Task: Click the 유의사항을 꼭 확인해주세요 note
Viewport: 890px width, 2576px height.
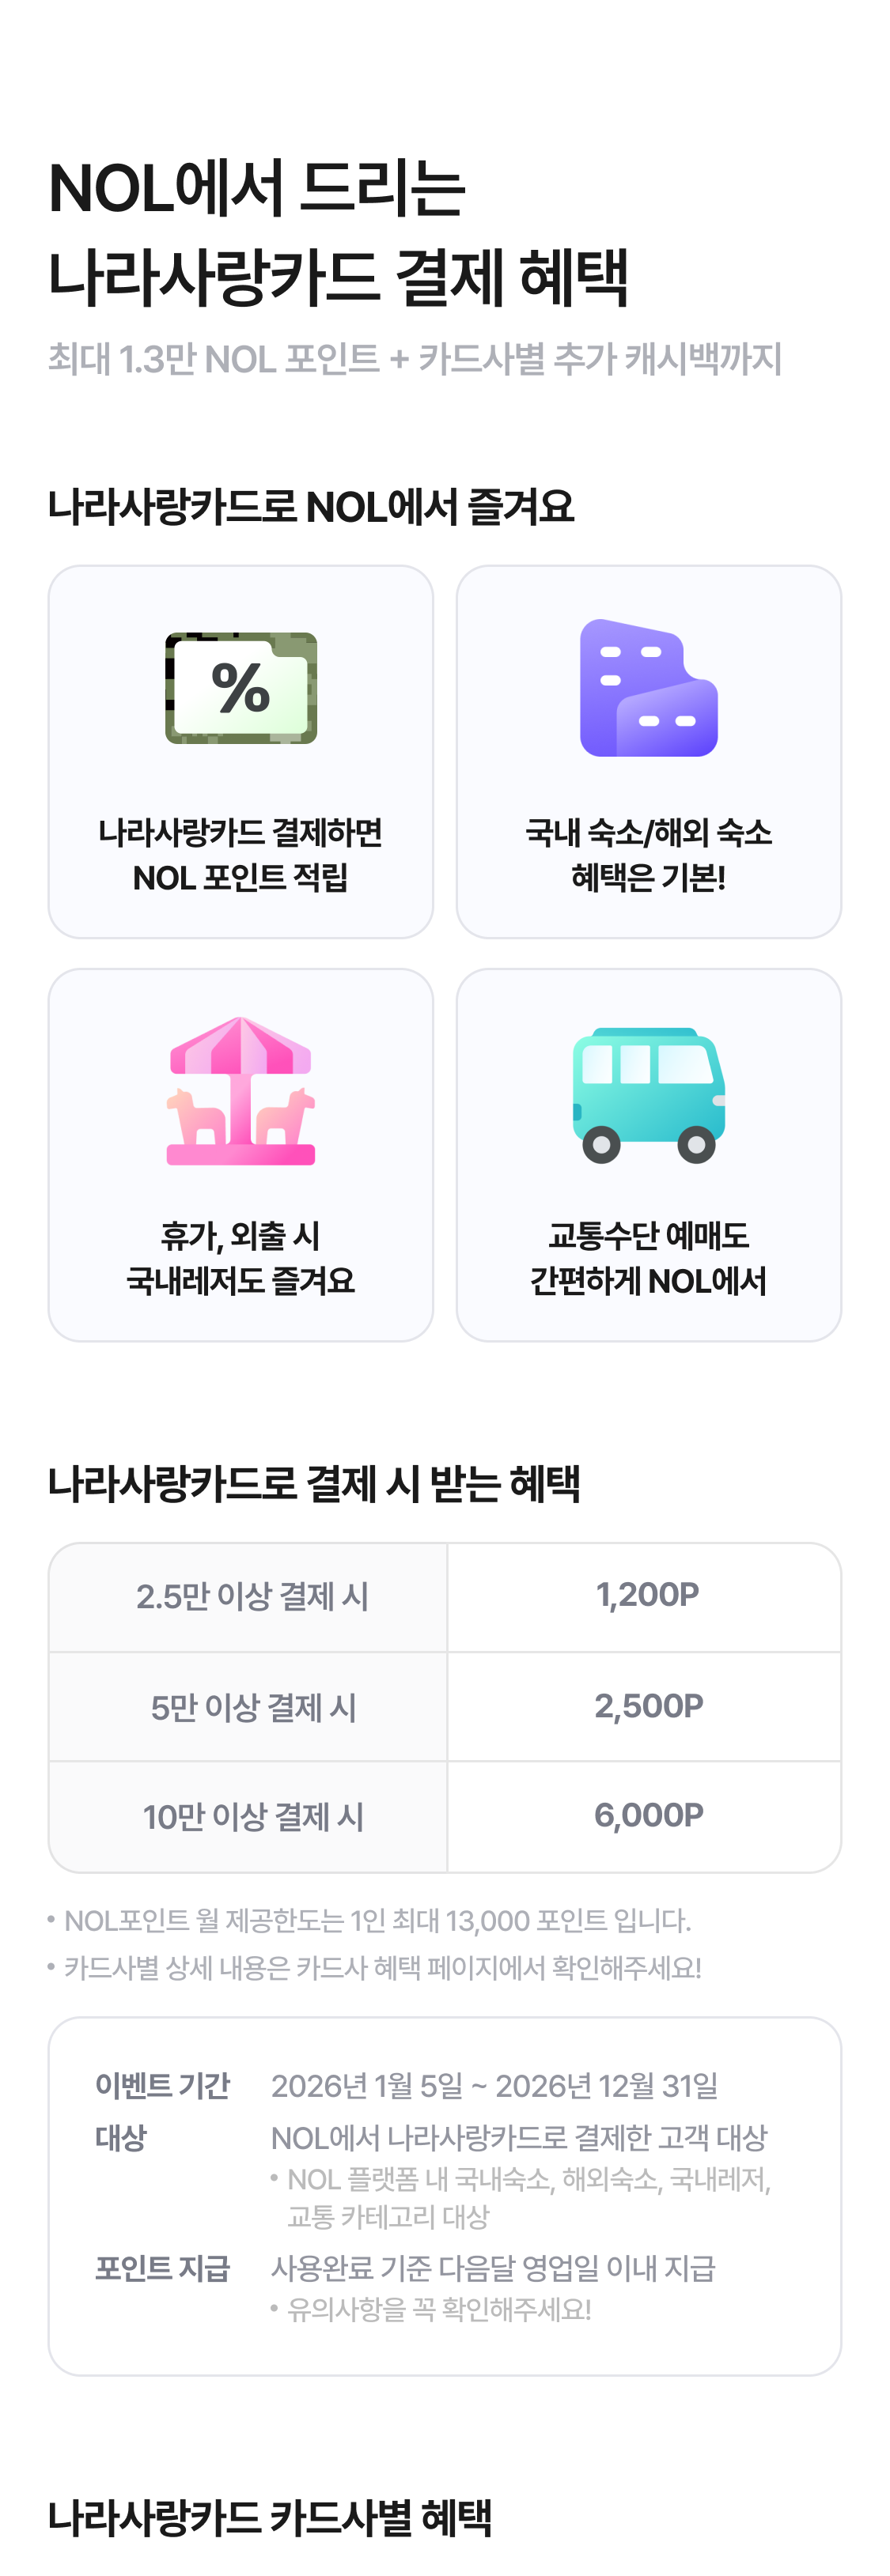Action: click(x=439, y=2309)
